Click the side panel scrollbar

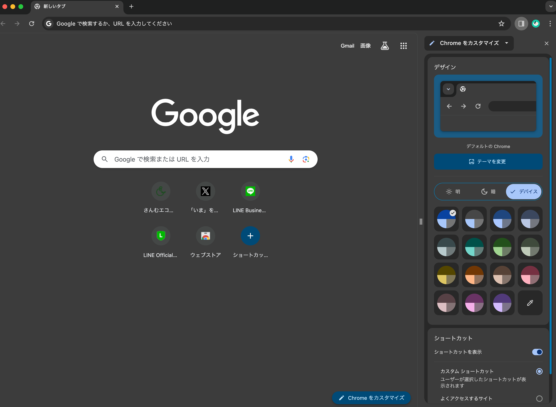click(550, 216)
